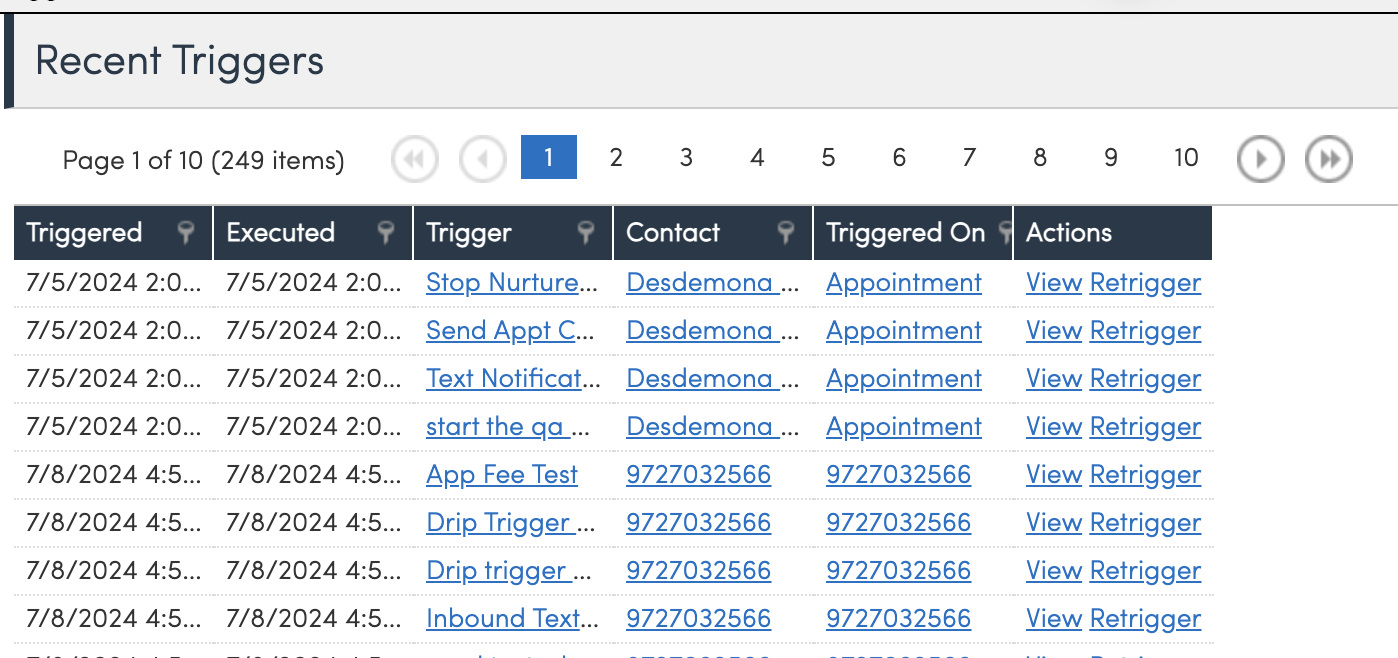Switch to page 2
The image size is (1398, 658).
coord(616,158)
